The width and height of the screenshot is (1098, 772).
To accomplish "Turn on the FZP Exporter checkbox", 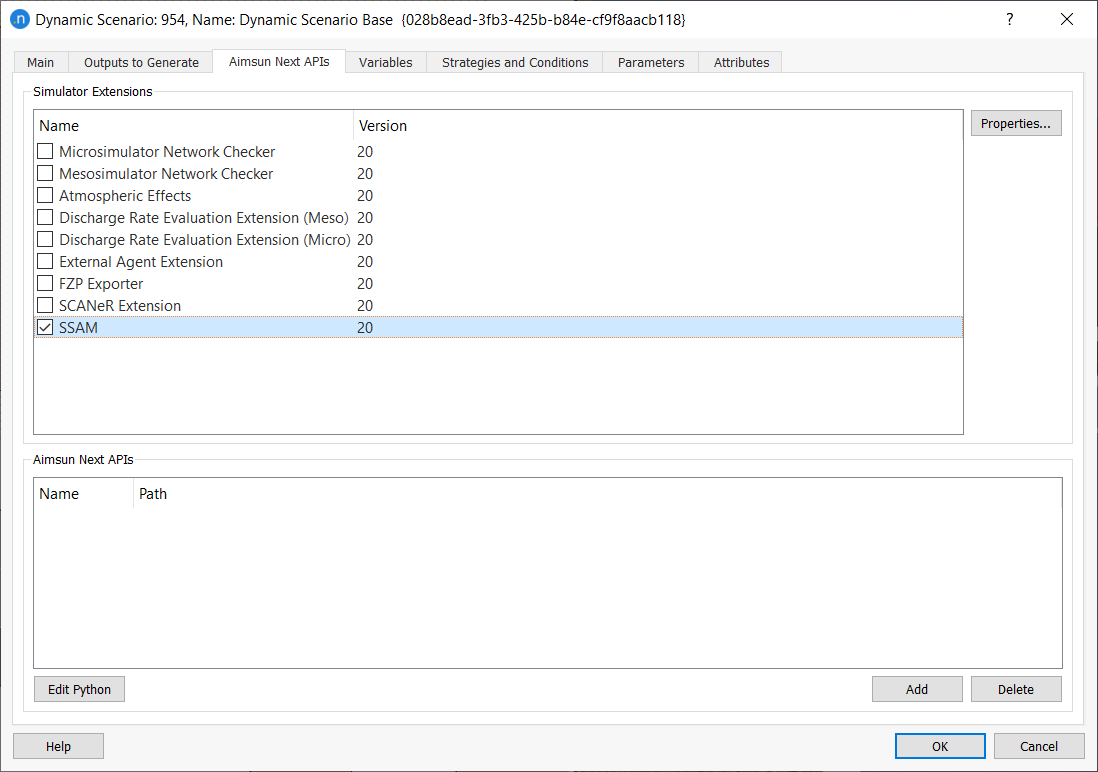I will [45, 284].
